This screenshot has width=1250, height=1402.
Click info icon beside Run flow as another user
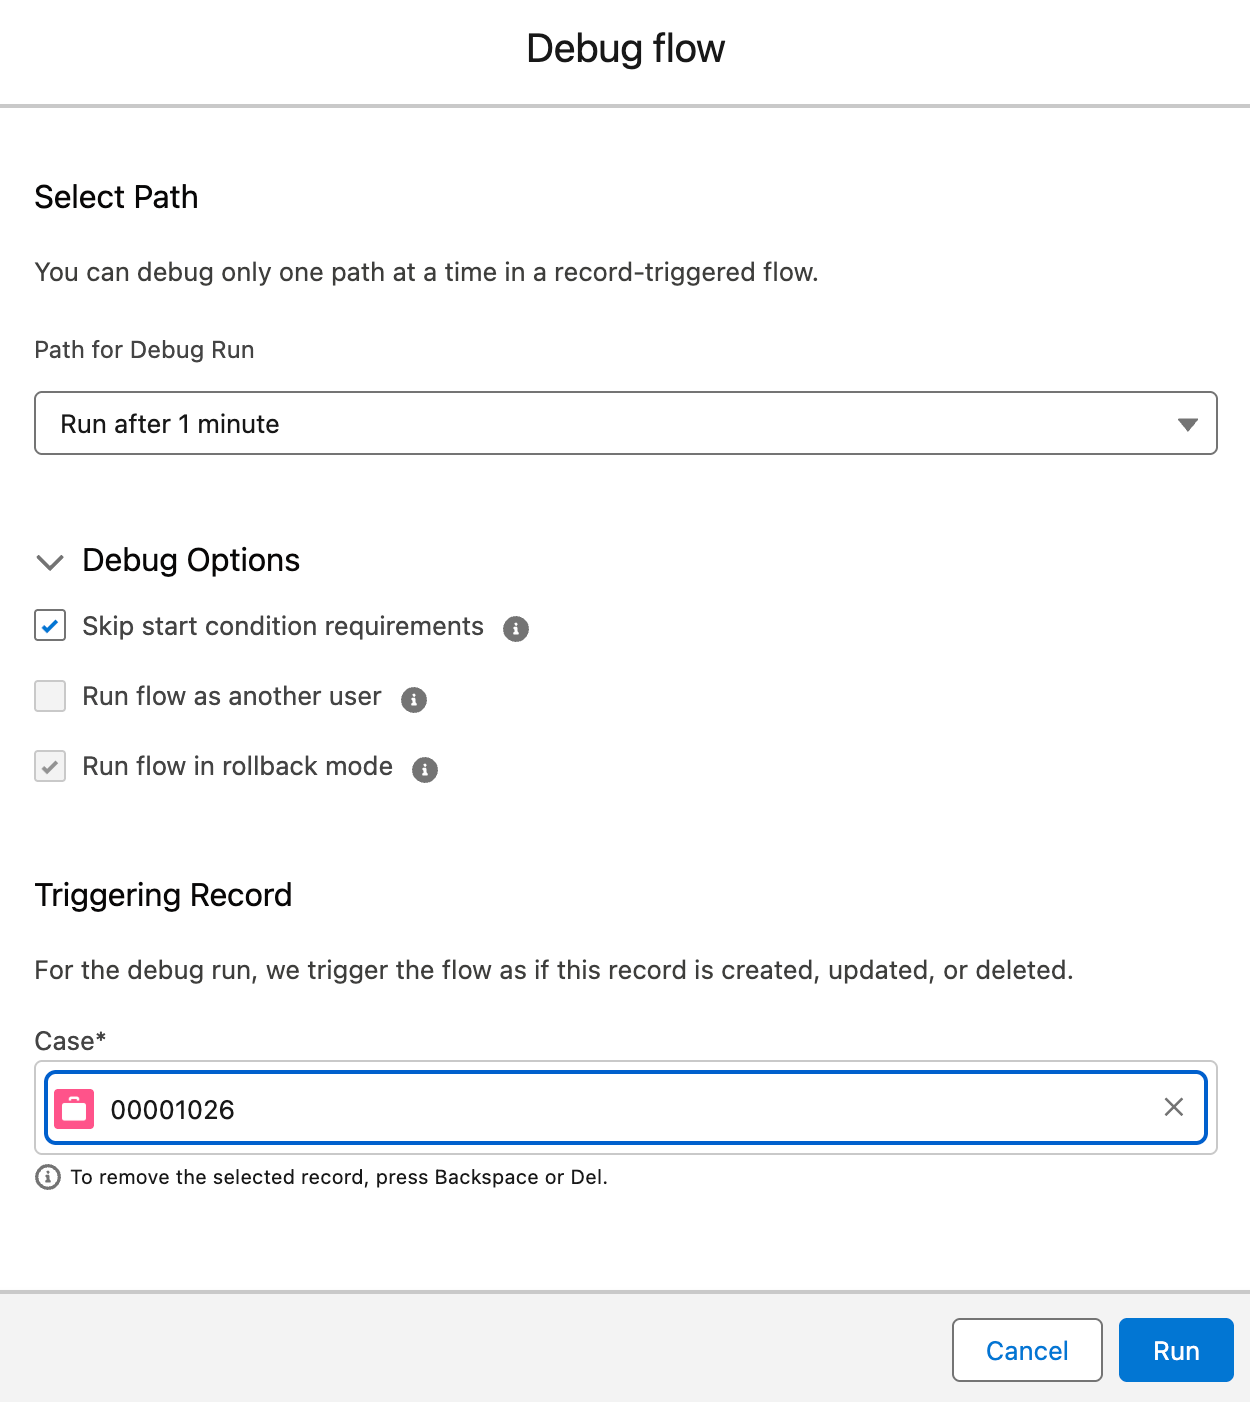pos(414,700)
